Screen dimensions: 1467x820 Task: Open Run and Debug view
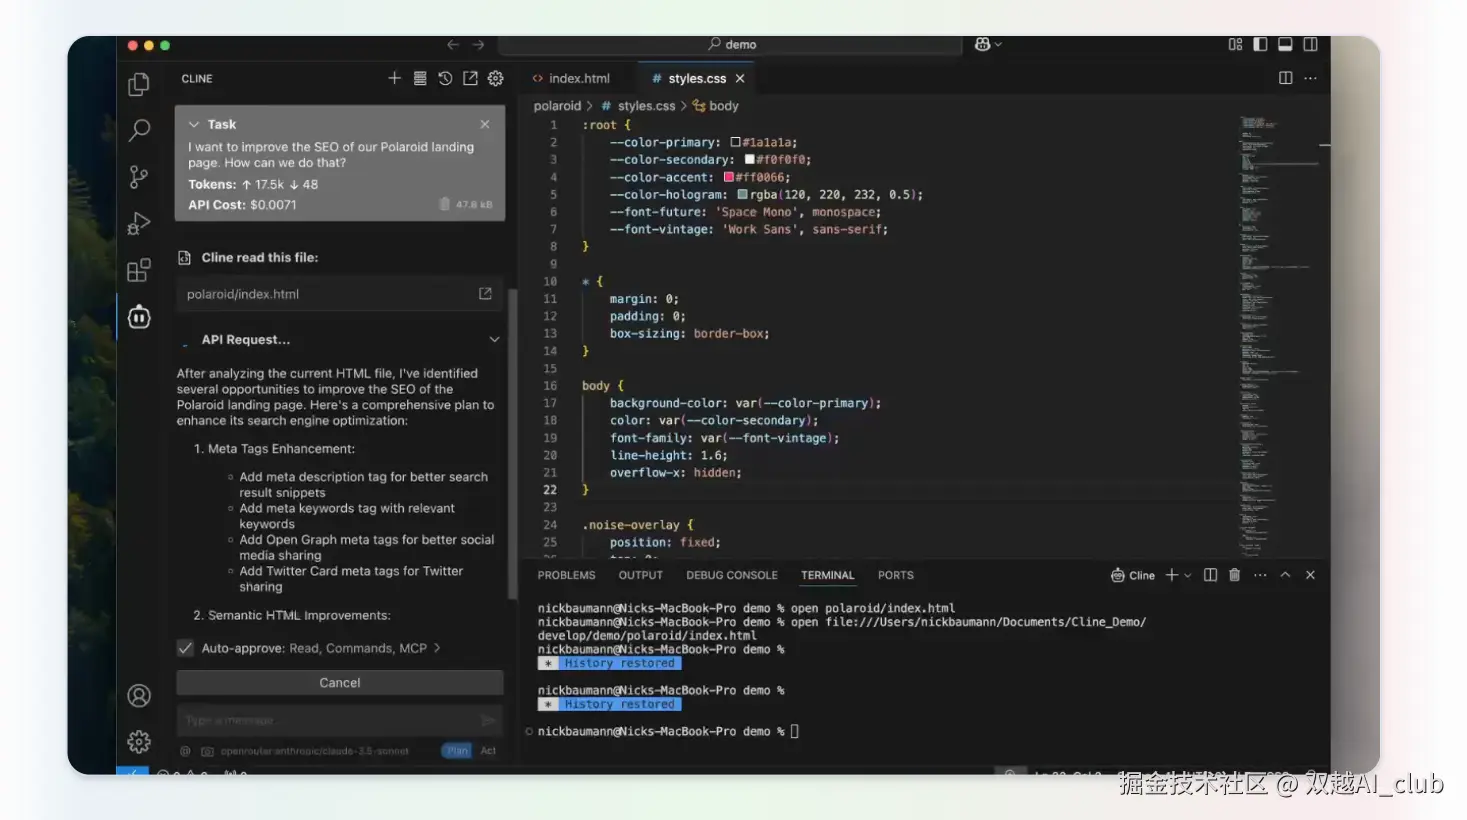pyautogui.click(x=139, y=223)
